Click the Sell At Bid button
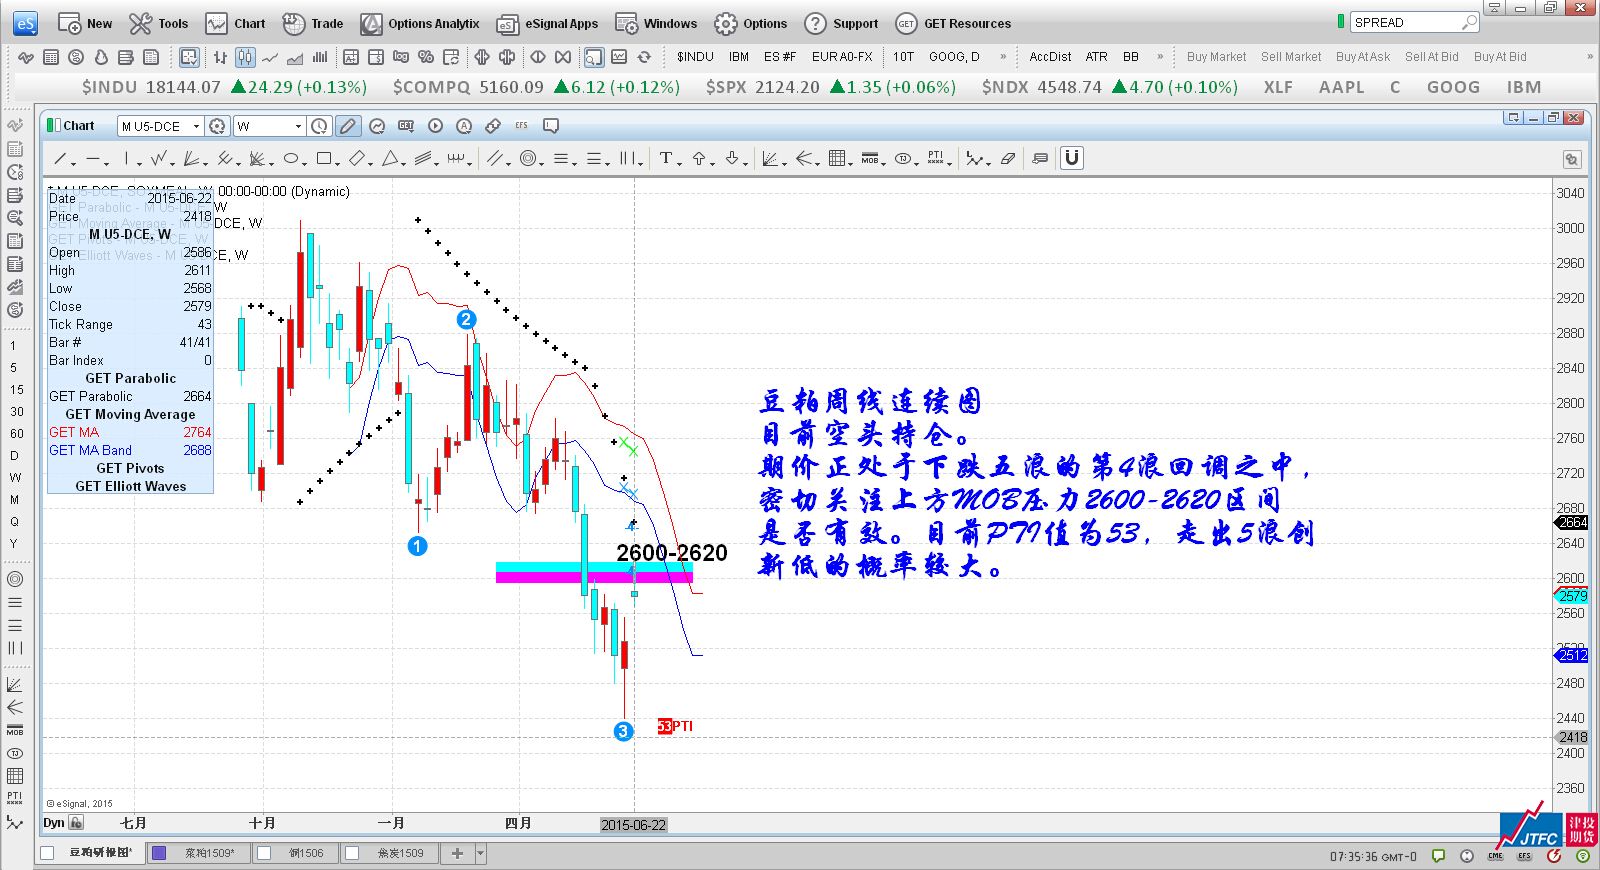 1431,57
